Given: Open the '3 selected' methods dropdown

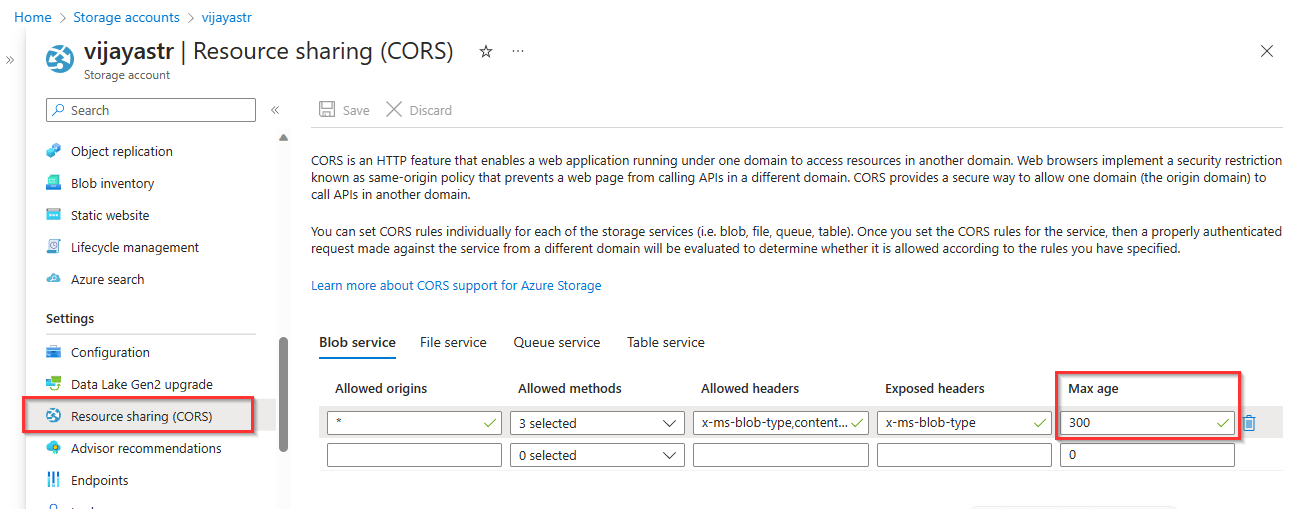Looking at the screenshot, I should (597, 423).
